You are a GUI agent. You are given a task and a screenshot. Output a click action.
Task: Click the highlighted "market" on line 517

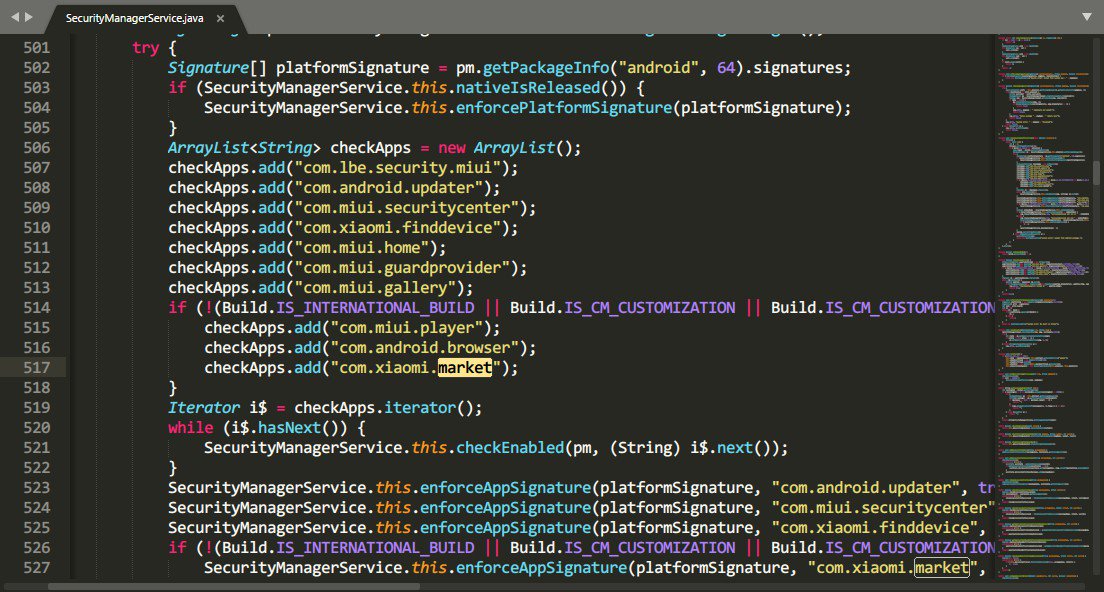pyautogui.click(x=465, y=367)
